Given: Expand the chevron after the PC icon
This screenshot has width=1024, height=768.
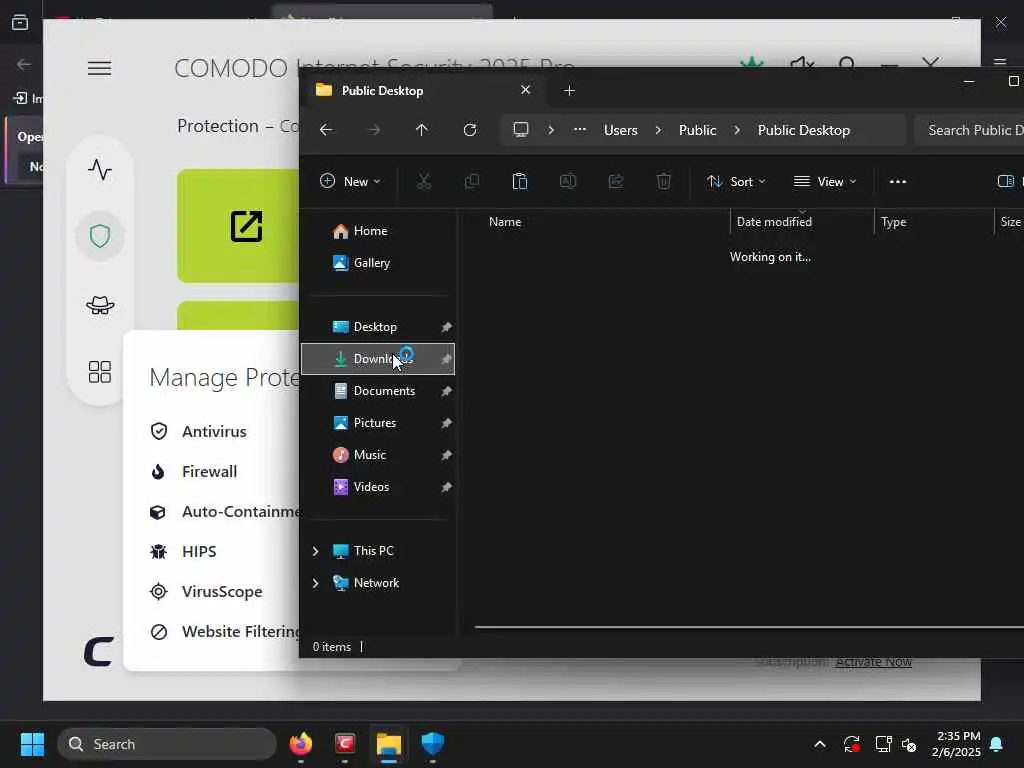Looking at the screenshot, I should point(551,130).
